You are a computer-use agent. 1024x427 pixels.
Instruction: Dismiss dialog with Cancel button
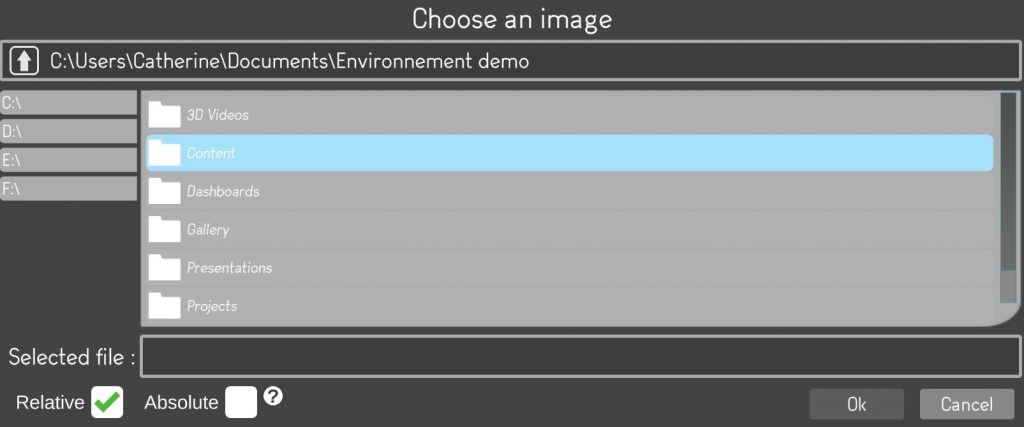coord(967,404)
